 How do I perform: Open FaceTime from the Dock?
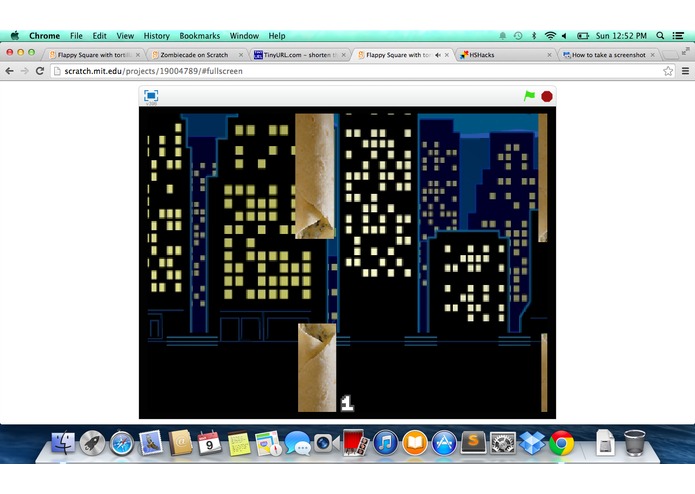pos(326,443)
